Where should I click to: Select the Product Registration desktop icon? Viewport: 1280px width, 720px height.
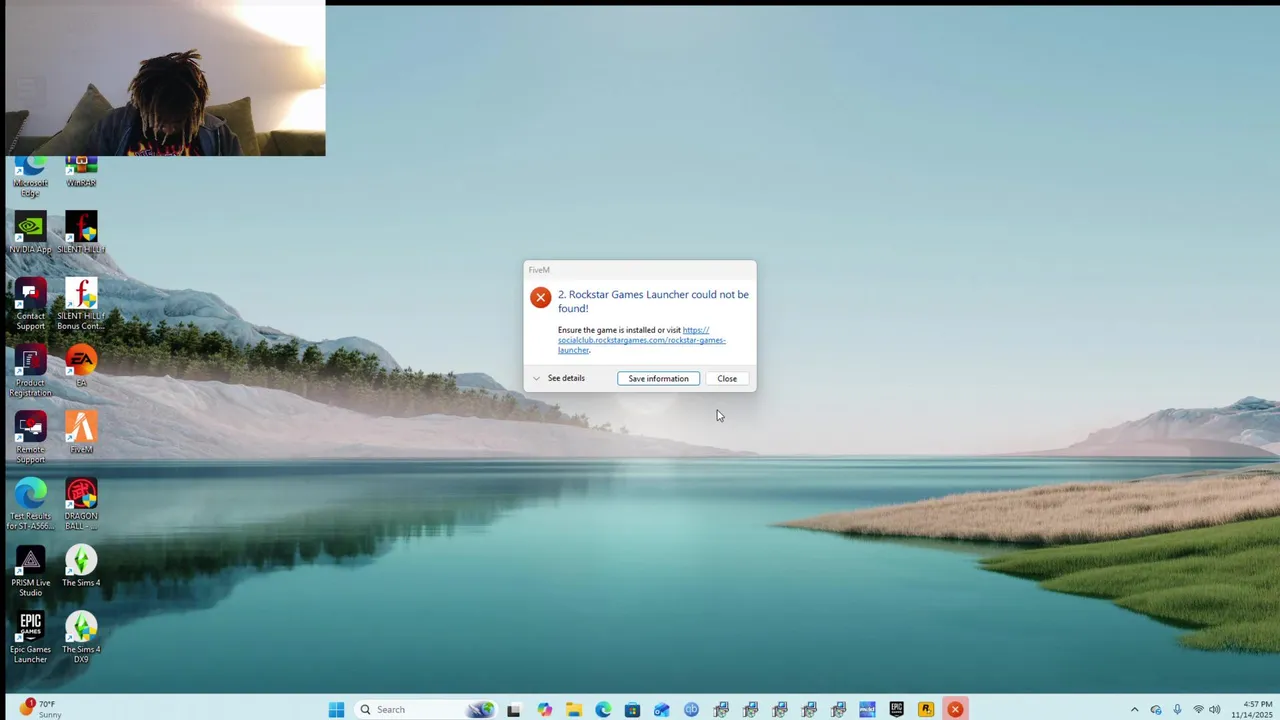(x=30, y=371)
